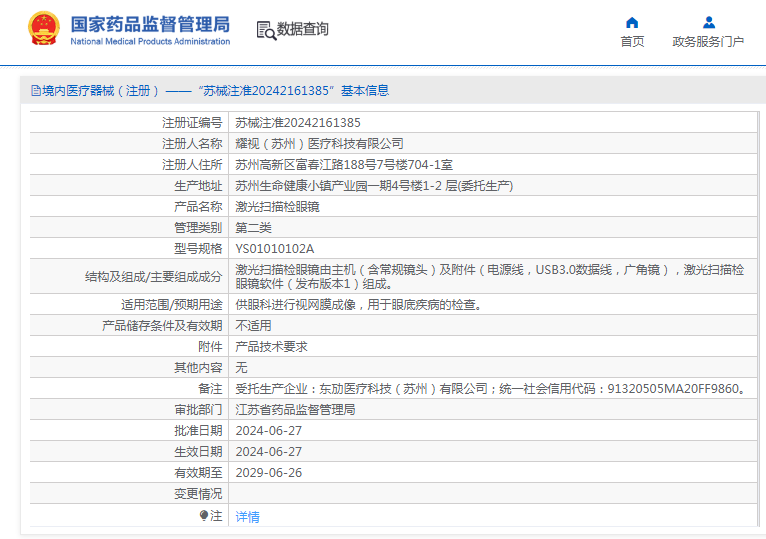Click the document icon before 境内医疗器械
This screenshot has height=539, width=766.
coord(36,91)
